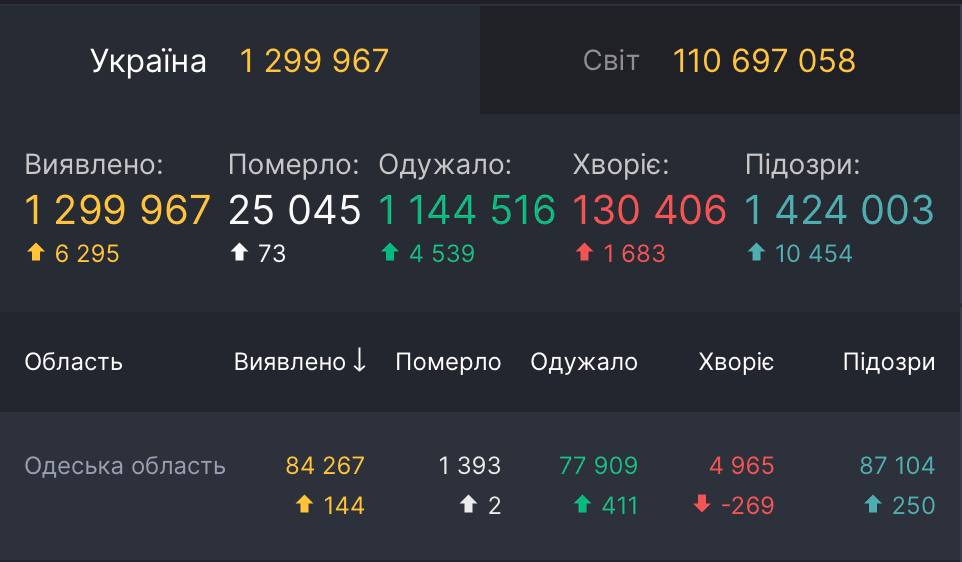Viewport: 962px width, 562px height.
Task: Click the sort arrow next to Виявлено header
Action: coord(360,361)
